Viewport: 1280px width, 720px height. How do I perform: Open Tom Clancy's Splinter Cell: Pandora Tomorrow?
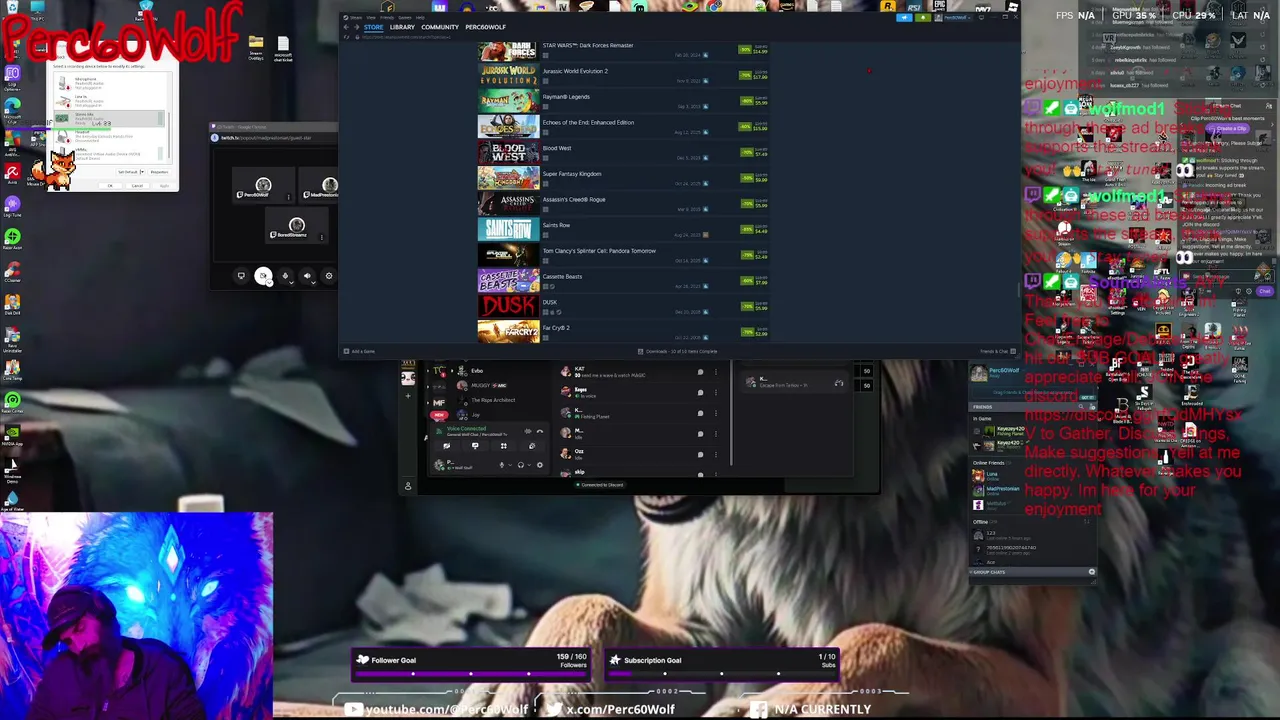pos(625,255)
